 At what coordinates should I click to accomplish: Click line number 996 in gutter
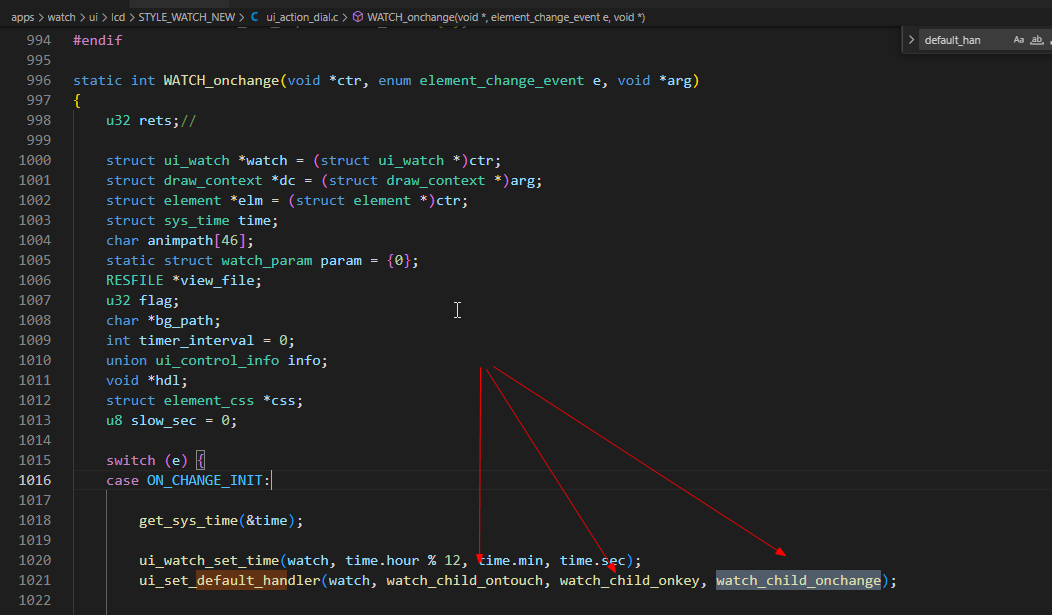point(39,80)
